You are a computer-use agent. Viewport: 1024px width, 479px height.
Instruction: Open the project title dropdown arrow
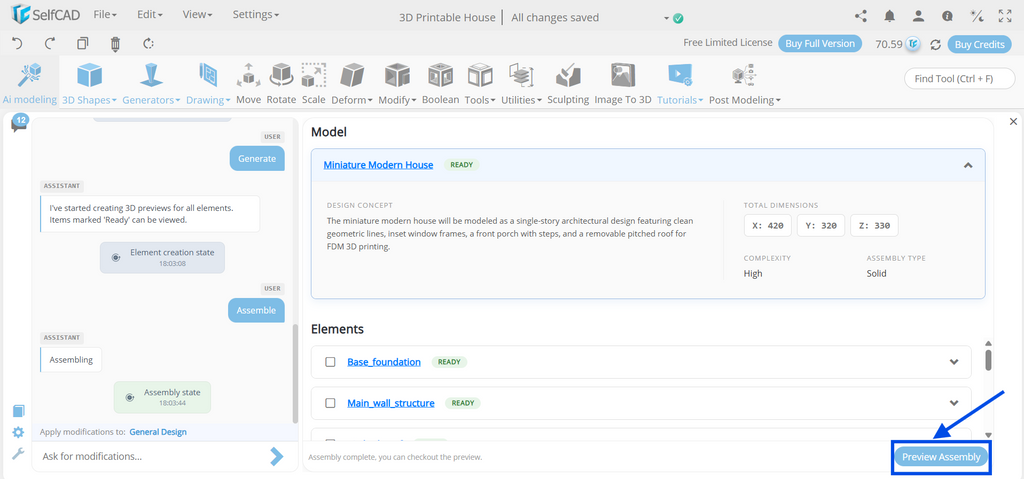click(667, 18)
